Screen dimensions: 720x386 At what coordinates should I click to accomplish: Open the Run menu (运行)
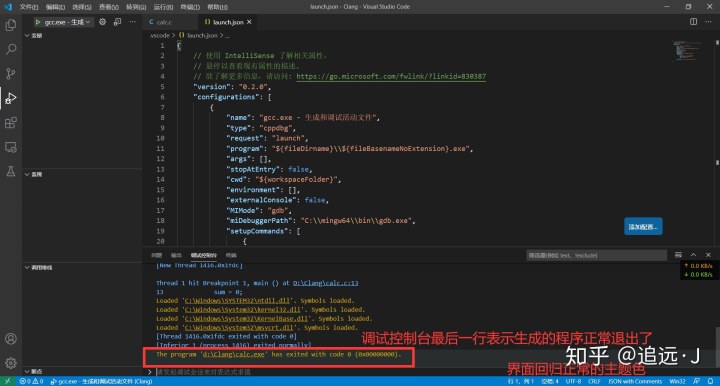pyautogui.click(x=163, y=7)
